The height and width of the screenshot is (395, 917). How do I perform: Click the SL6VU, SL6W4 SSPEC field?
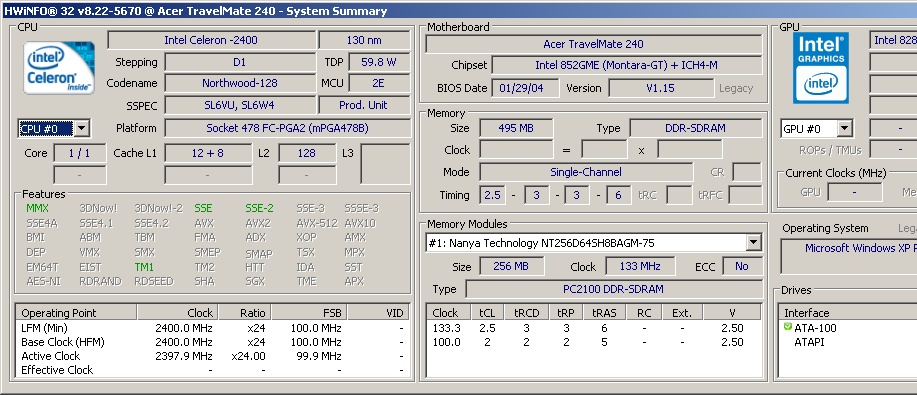click(239, 105)
